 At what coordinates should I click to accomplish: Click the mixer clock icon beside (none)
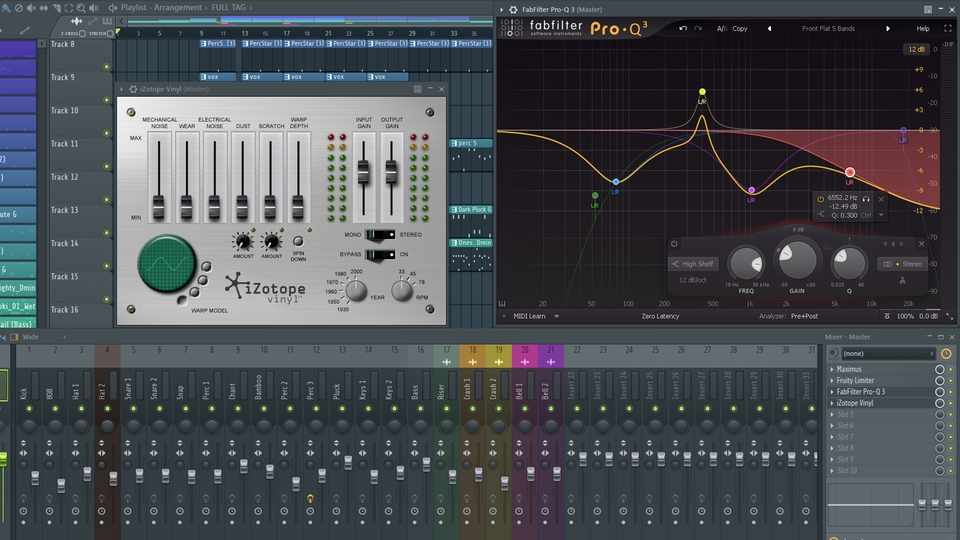click(x=946, y=353)
